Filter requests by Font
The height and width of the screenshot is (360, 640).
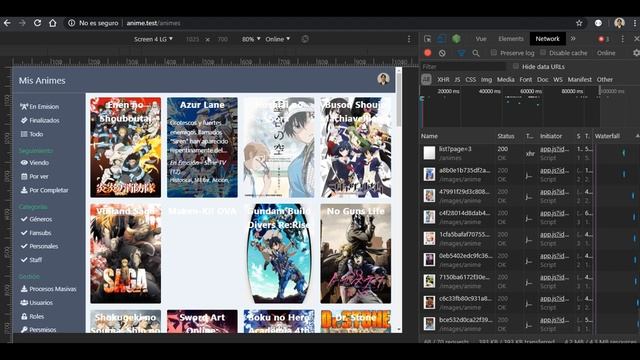click(x=526, y=80)
